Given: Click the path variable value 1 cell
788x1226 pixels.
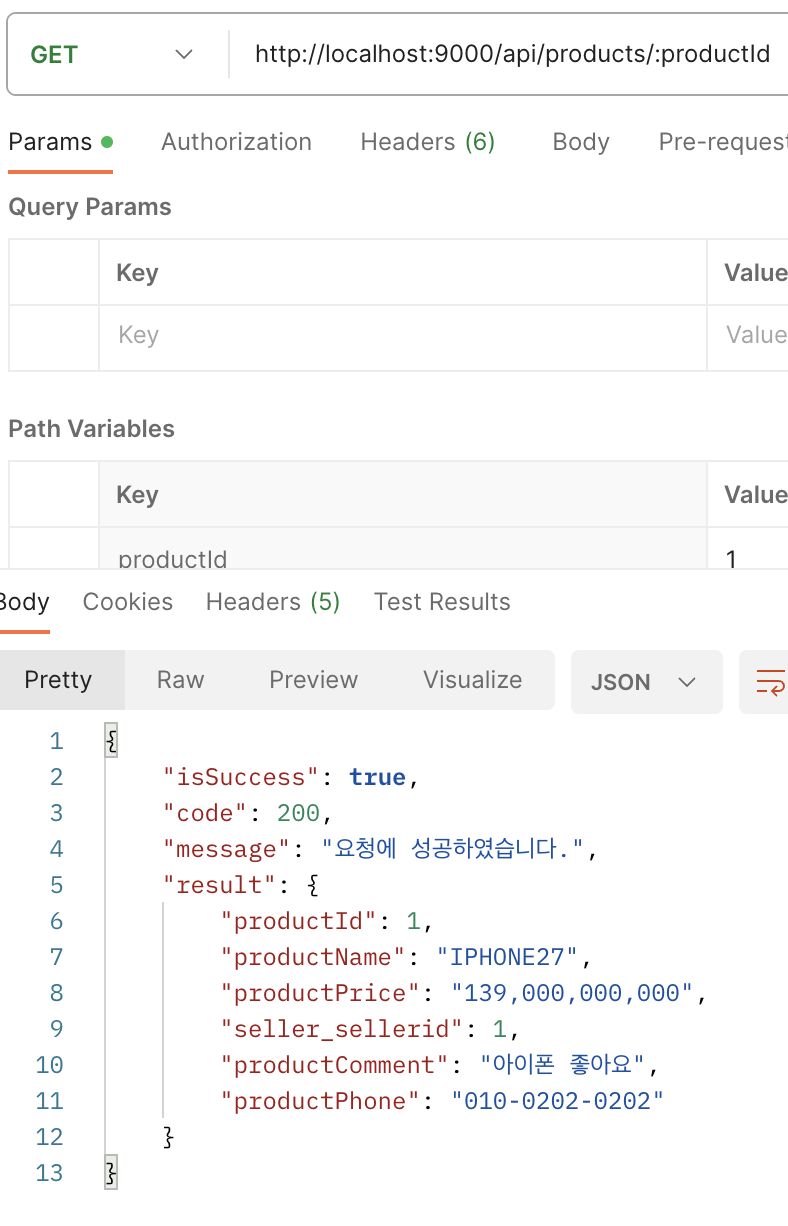Looking at the screenshot, I should point(748,549).
